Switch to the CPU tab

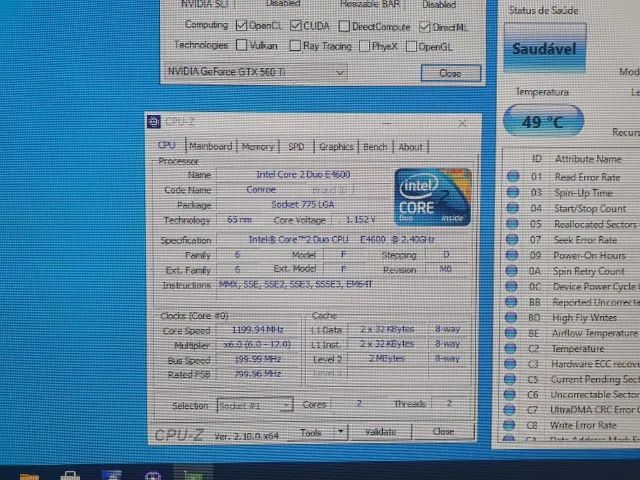(x=167, y=145)
